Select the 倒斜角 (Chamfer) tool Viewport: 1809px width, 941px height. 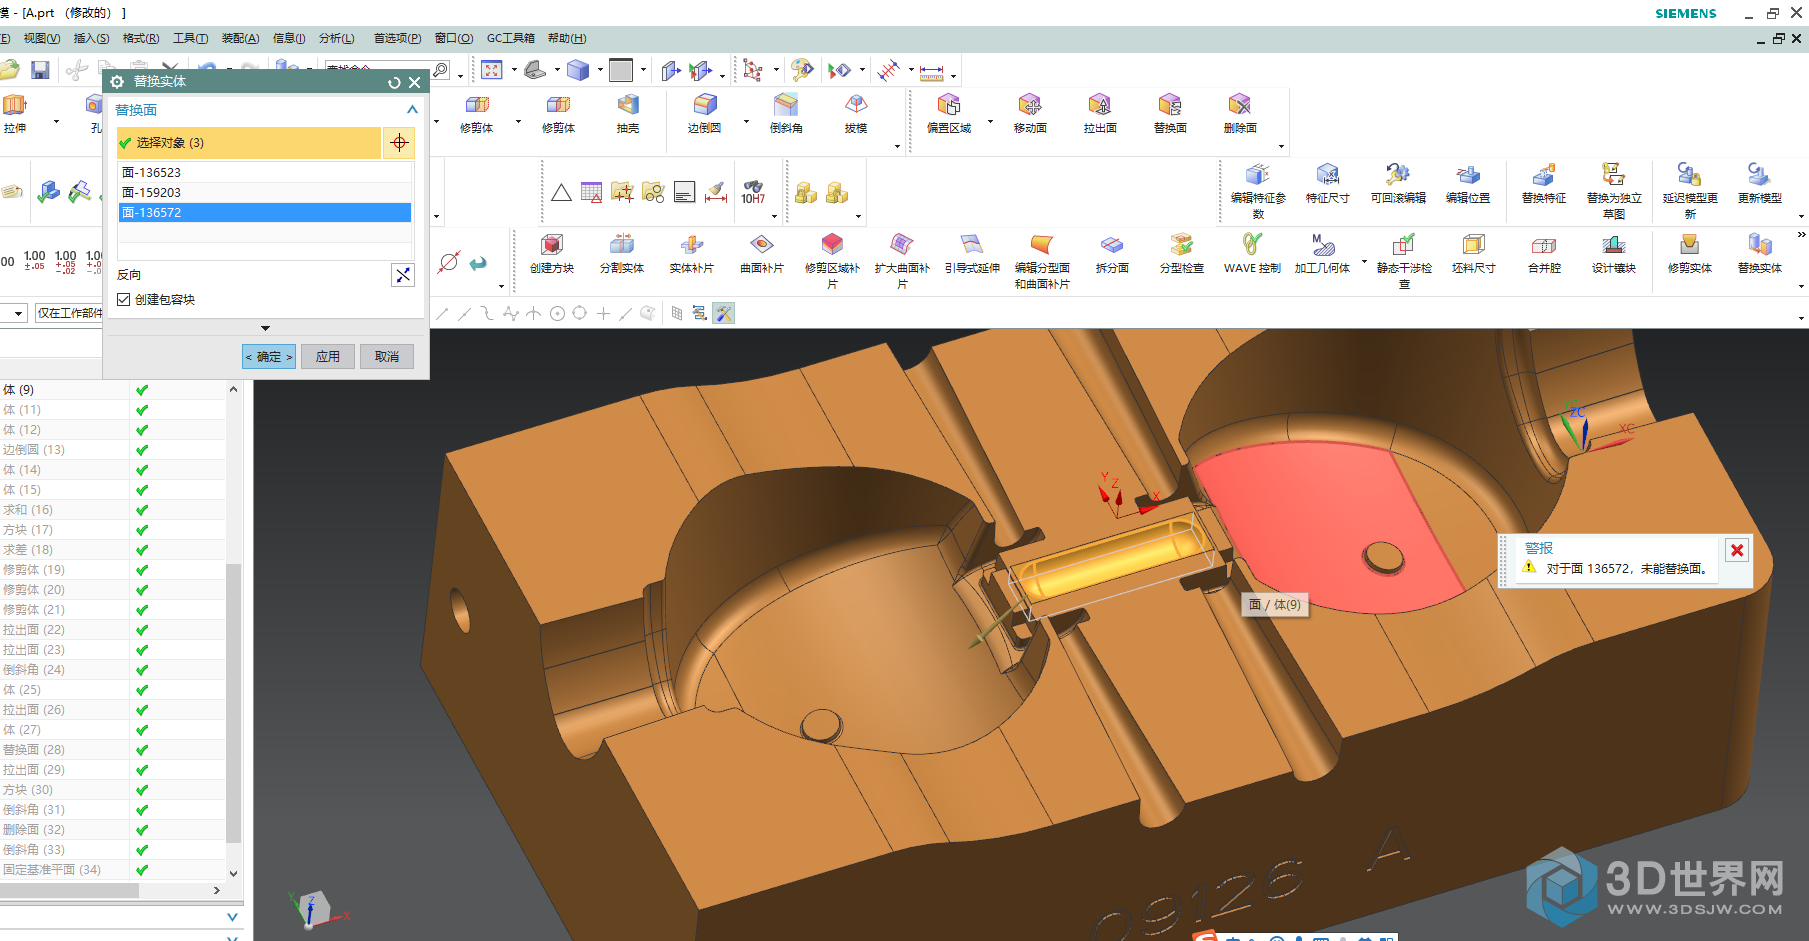(x=786, y=105)
